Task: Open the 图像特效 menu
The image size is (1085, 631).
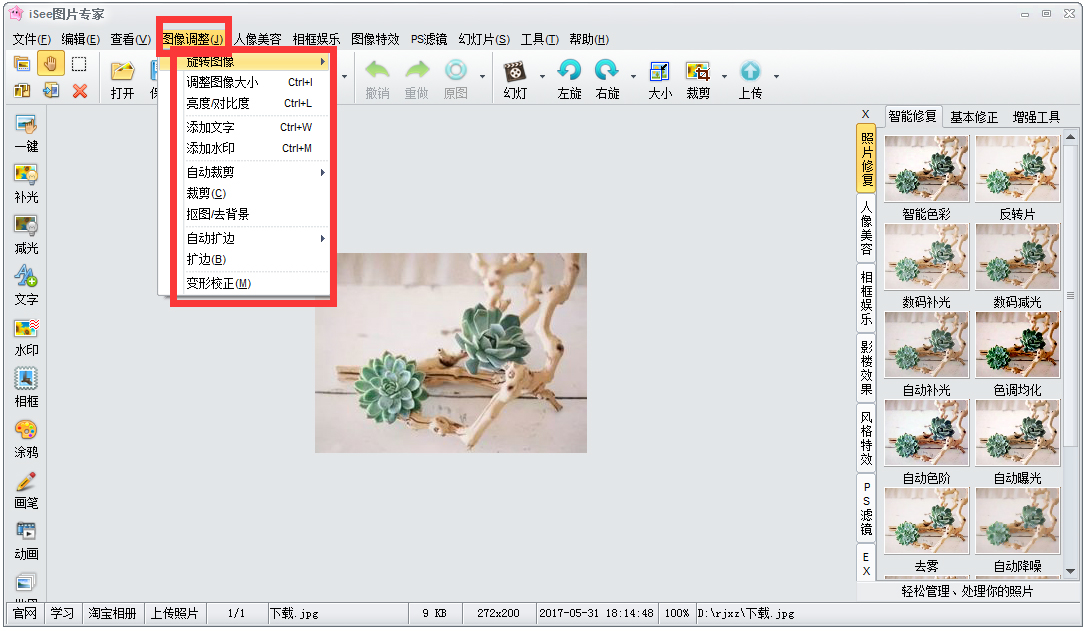Action: coord(375,39)
